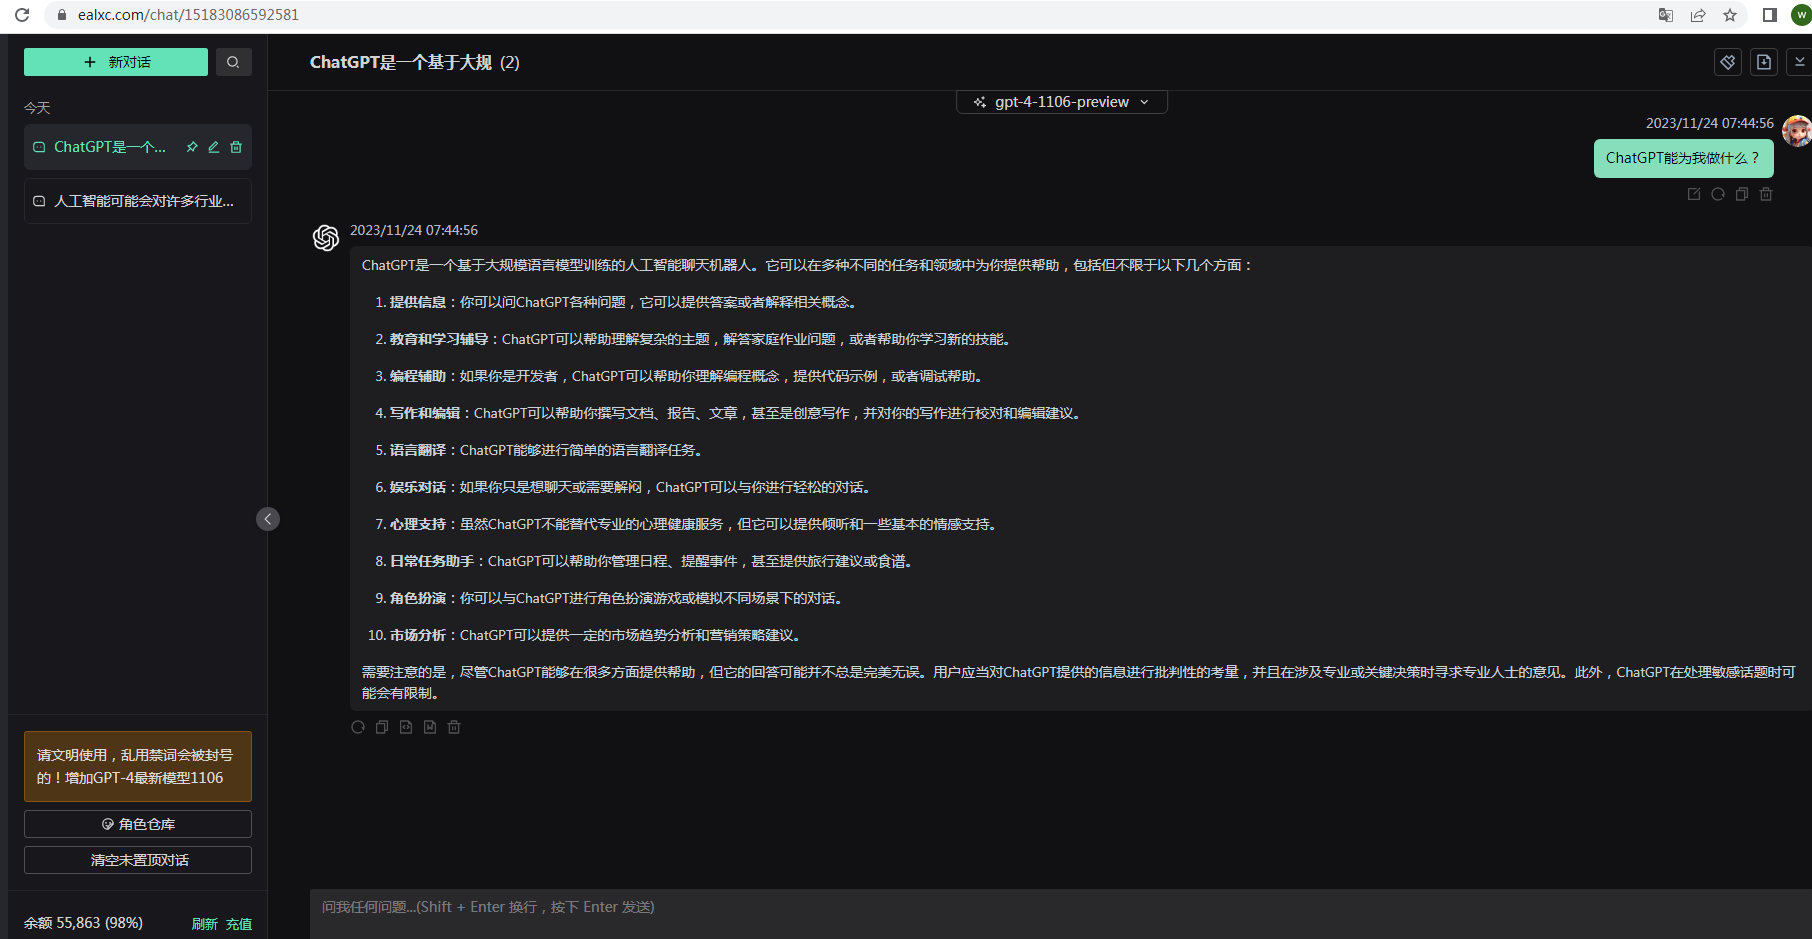
Task: Click the 充值 recharge link
Action: pyautogui.click(x=239, y=924)
